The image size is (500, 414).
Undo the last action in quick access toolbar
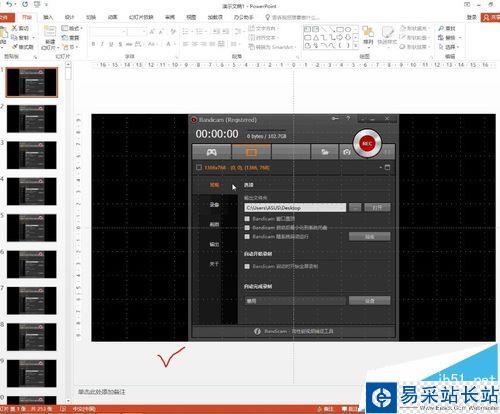point(9,4)
